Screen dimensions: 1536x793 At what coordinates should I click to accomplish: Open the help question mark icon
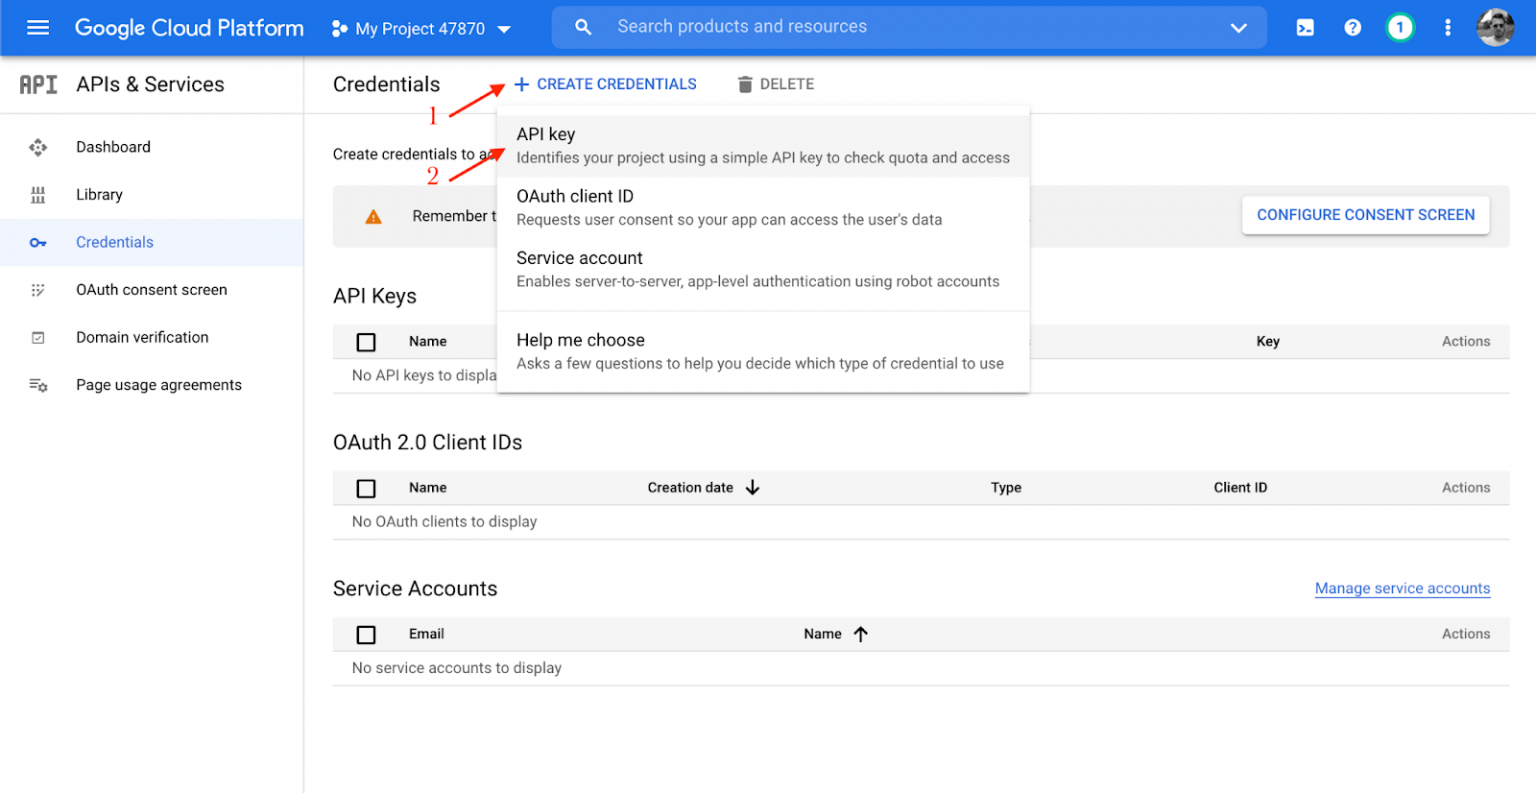1352,28
